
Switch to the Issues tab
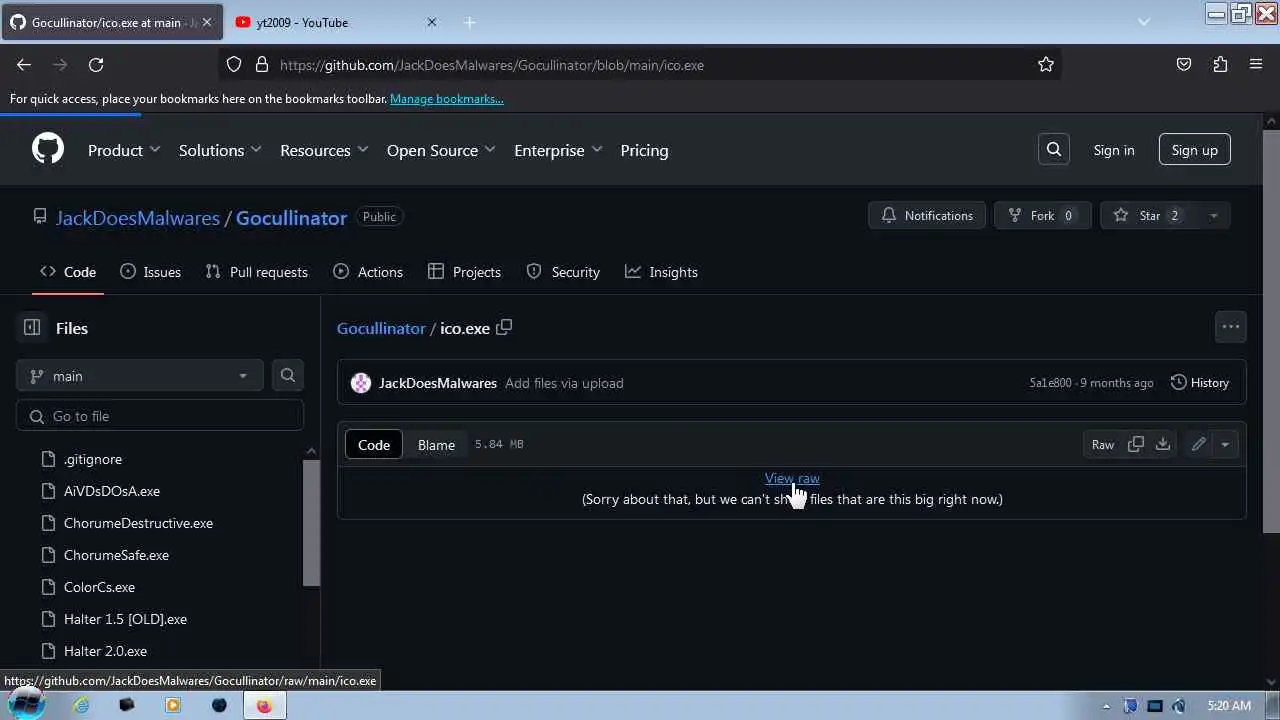(151, 272)
